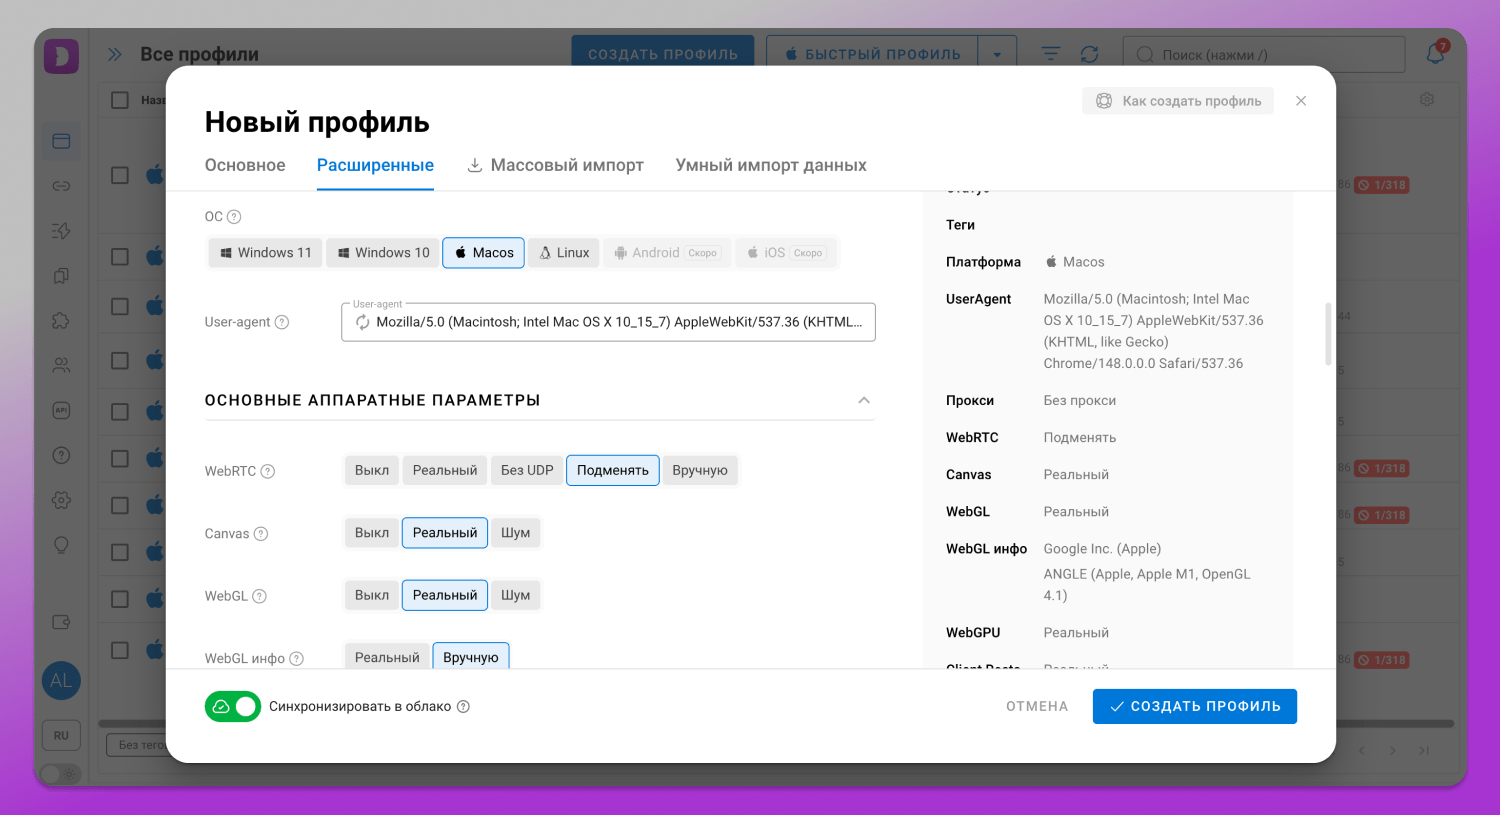Toggle the Синхронизировать в облако switch
Screen dimensions: 1500x815
(233, 706)
